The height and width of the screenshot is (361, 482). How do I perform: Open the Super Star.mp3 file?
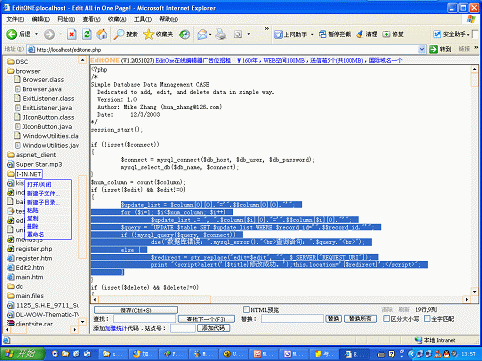coord(39,164)
